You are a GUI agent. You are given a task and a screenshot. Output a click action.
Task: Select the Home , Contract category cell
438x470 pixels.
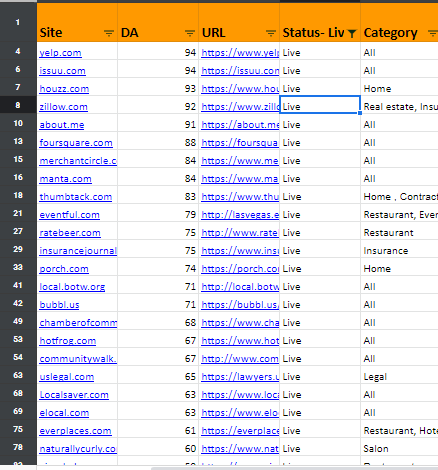click(399, 195)
